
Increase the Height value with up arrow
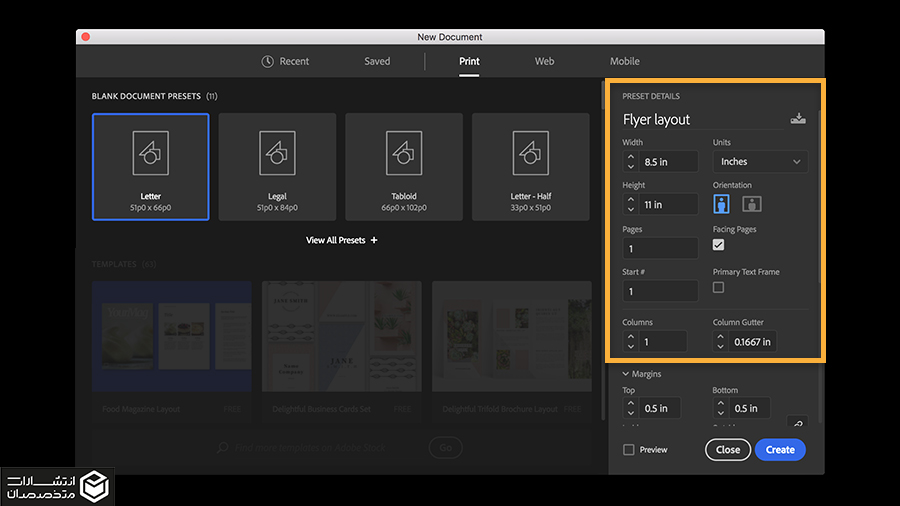click(631, 199)
